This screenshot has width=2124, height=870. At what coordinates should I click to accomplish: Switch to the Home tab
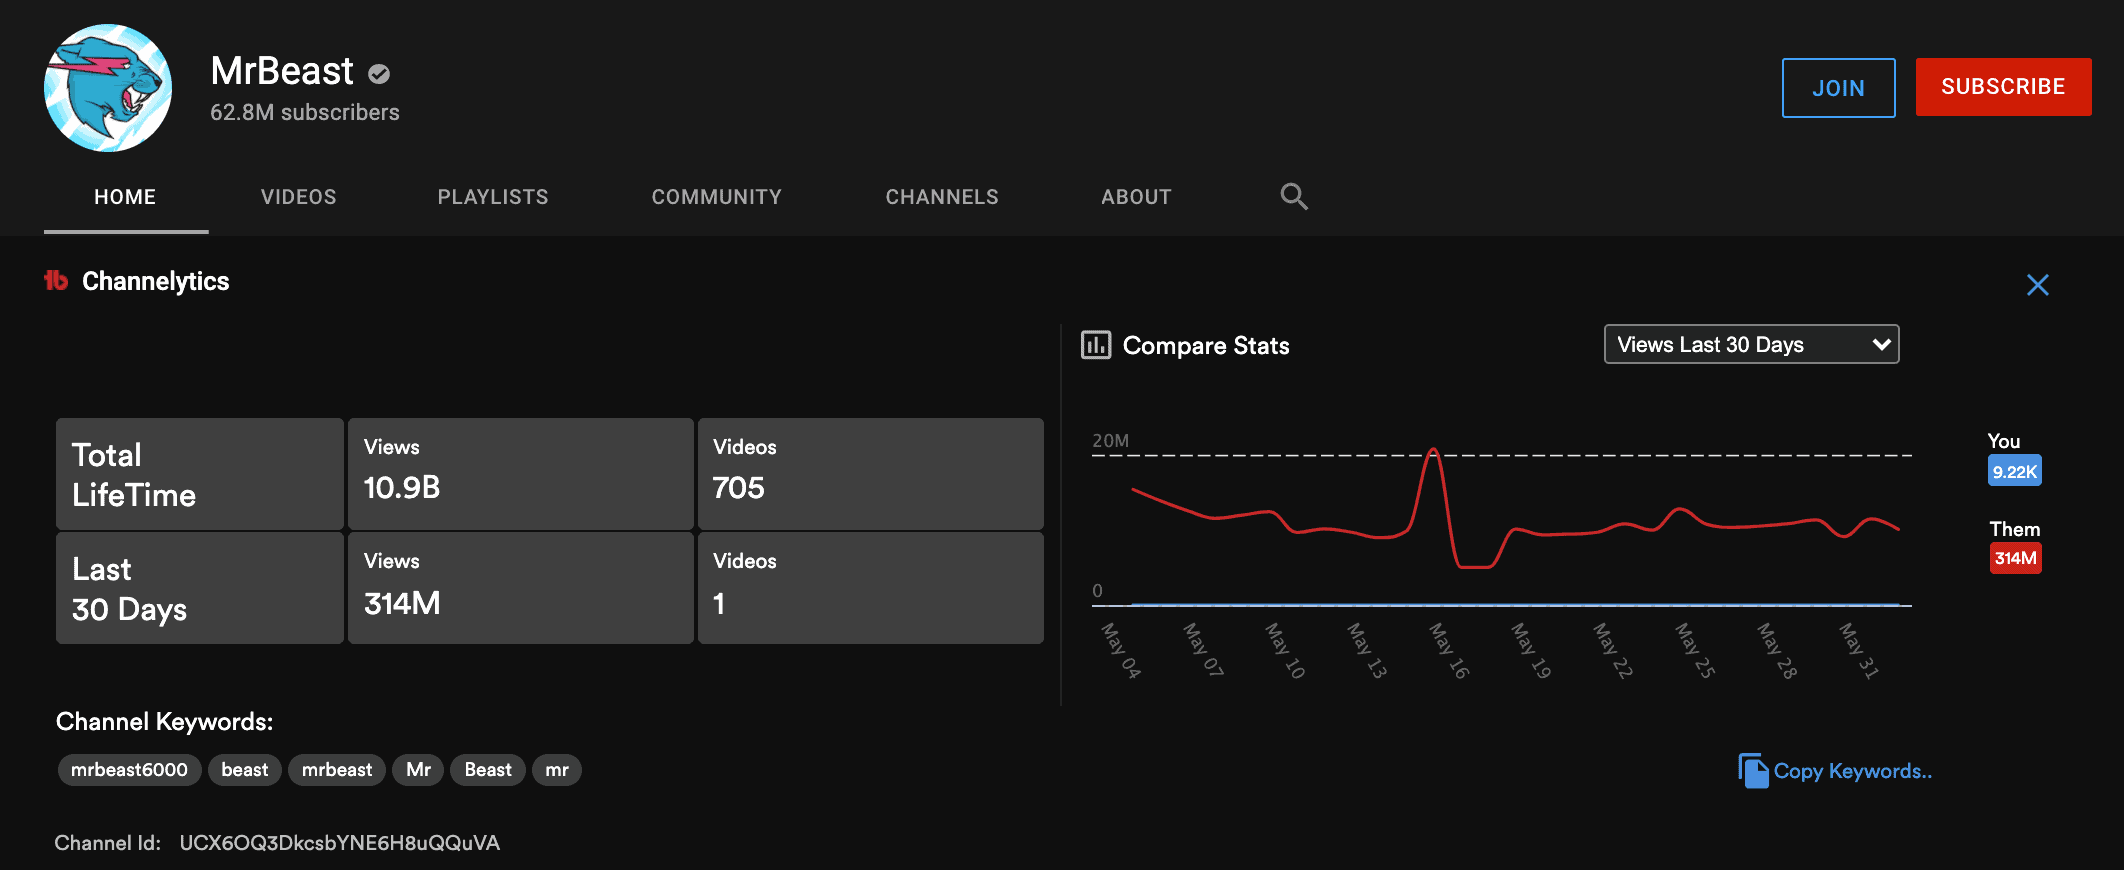pyautogui.click(x=125, y=197)
